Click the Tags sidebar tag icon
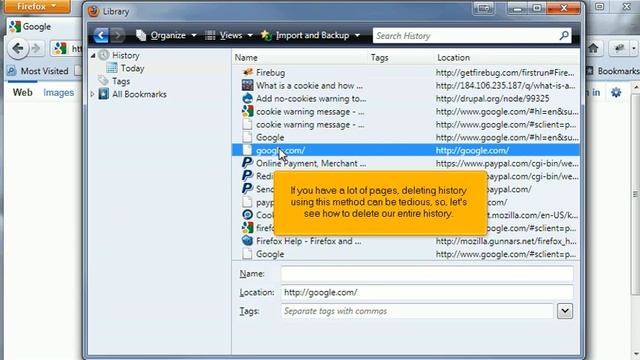 click(x=103, y=81)
